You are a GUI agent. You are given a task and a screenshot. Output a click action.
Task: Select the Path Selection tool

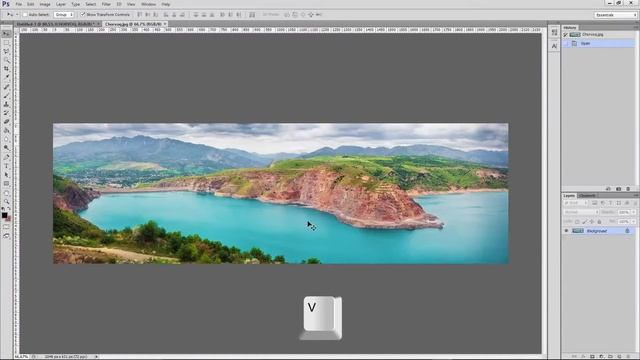click(x=6, y=175)
